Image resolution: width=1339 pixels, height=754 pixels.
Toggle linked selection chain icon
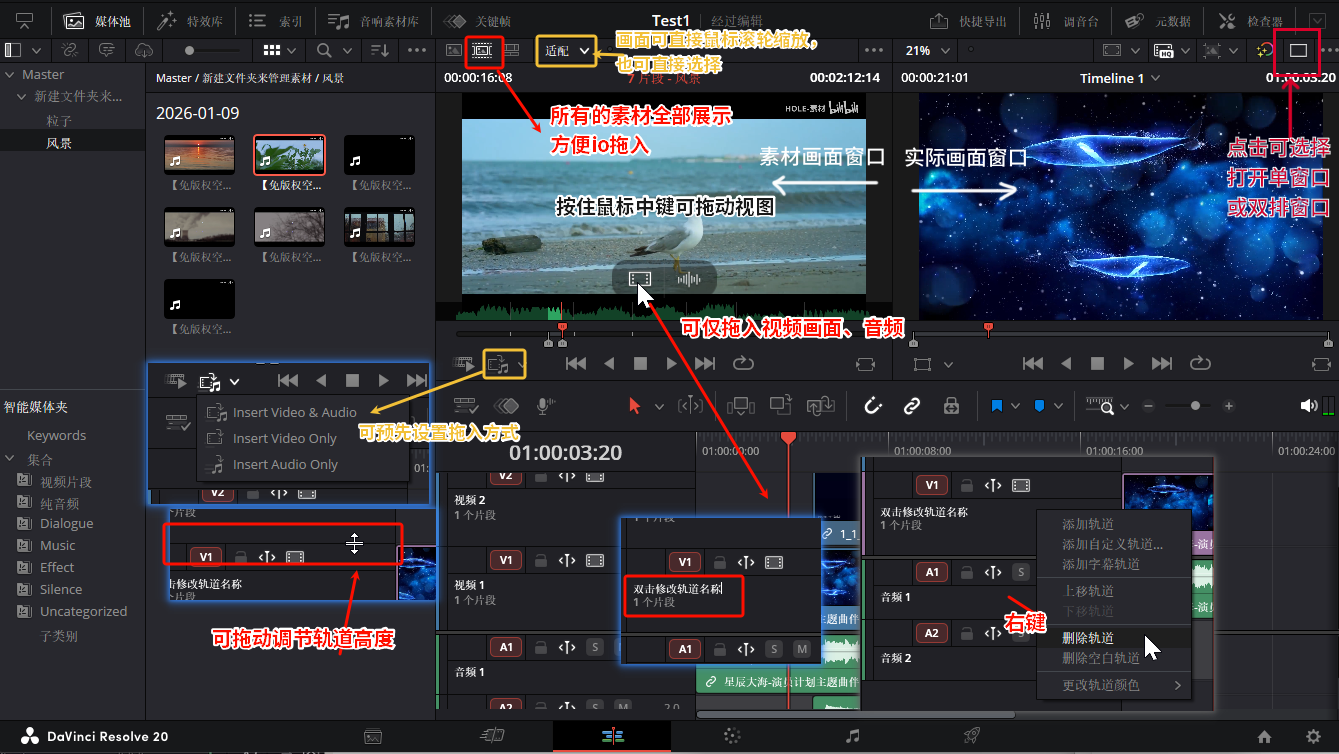pyautogui.click(x=912, y=406)
